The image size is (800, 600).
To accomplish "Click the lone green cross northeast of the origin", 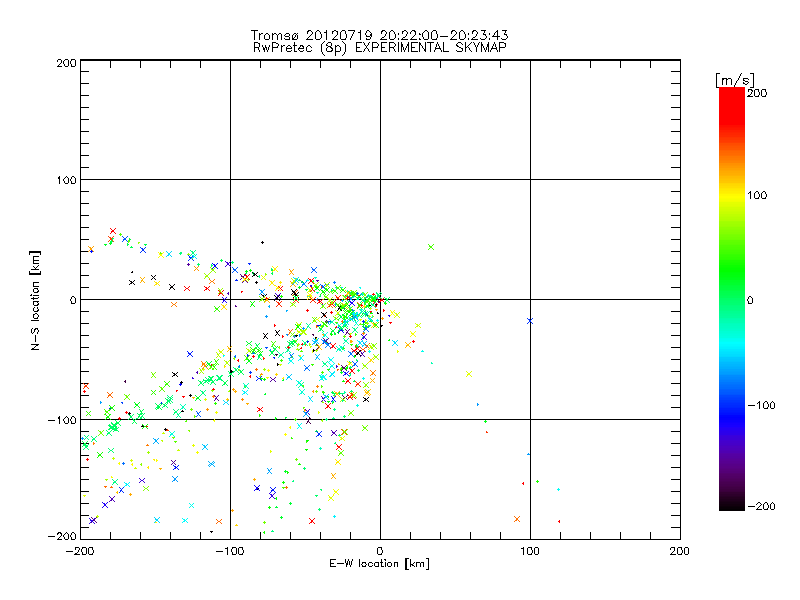I will click(431, 247).
